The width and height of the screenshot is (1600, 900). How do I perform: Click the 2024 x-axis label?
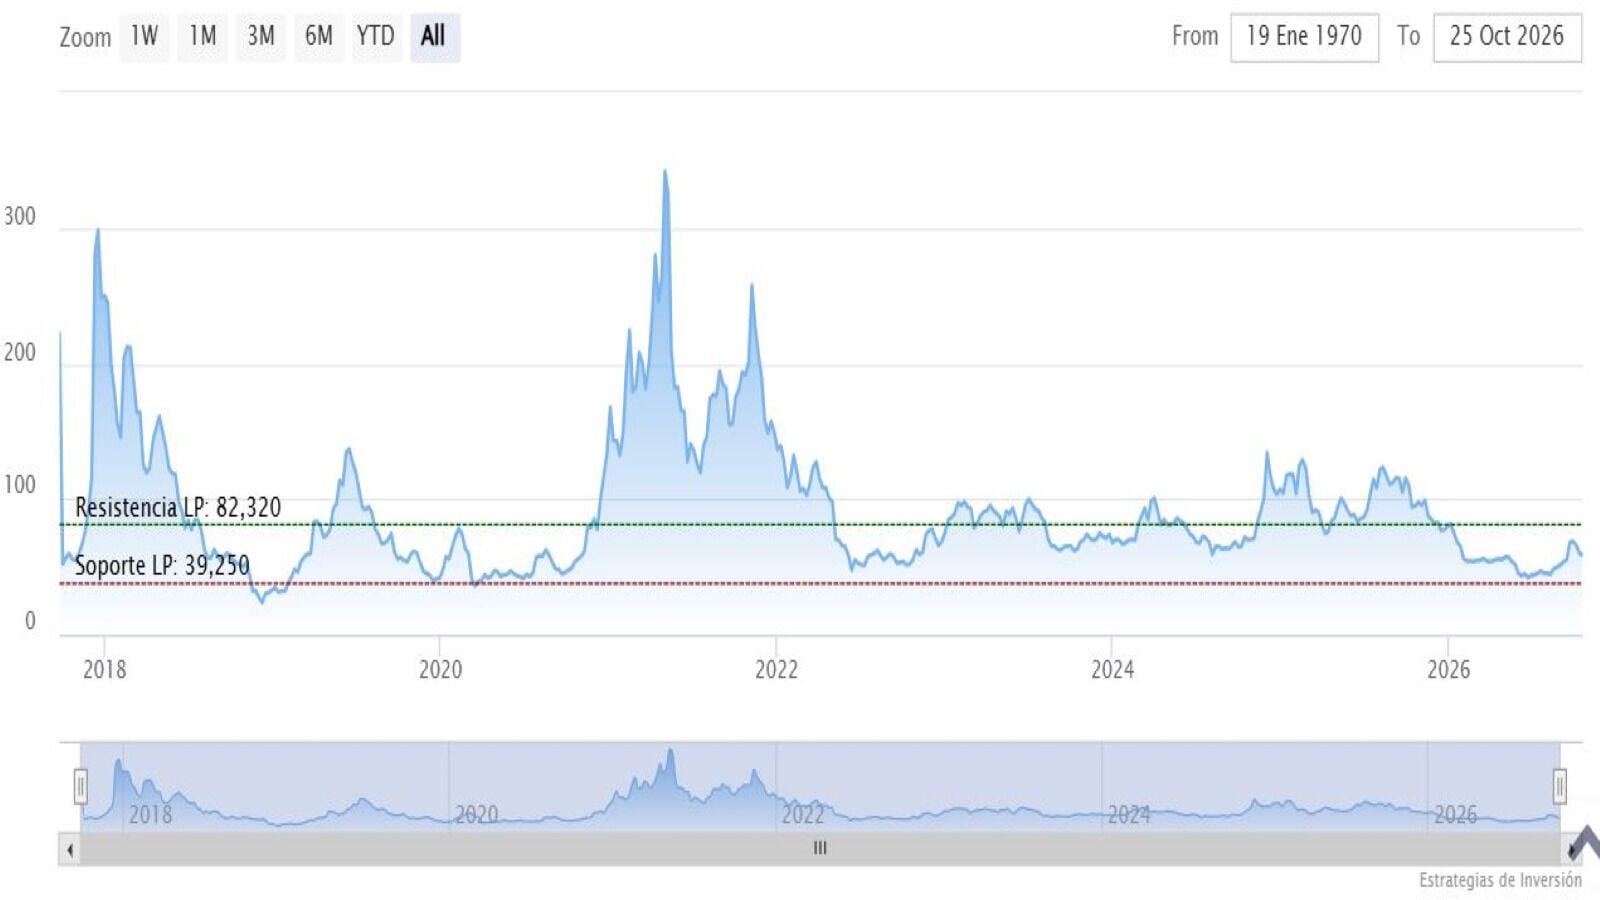1112,669
